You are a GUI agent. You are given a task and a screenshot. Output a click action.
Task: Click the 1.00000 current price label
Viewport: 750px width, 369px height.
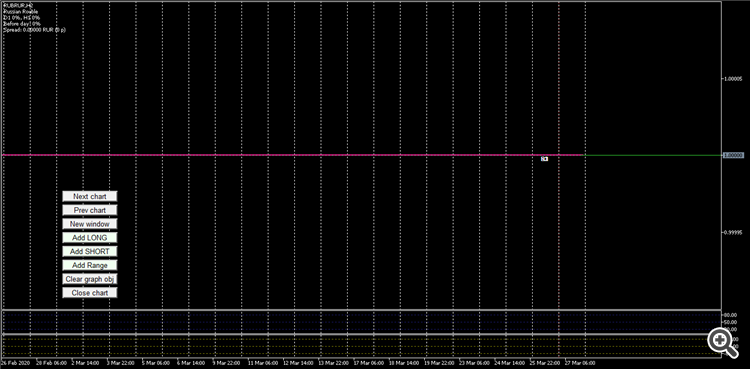coord(733,156)
